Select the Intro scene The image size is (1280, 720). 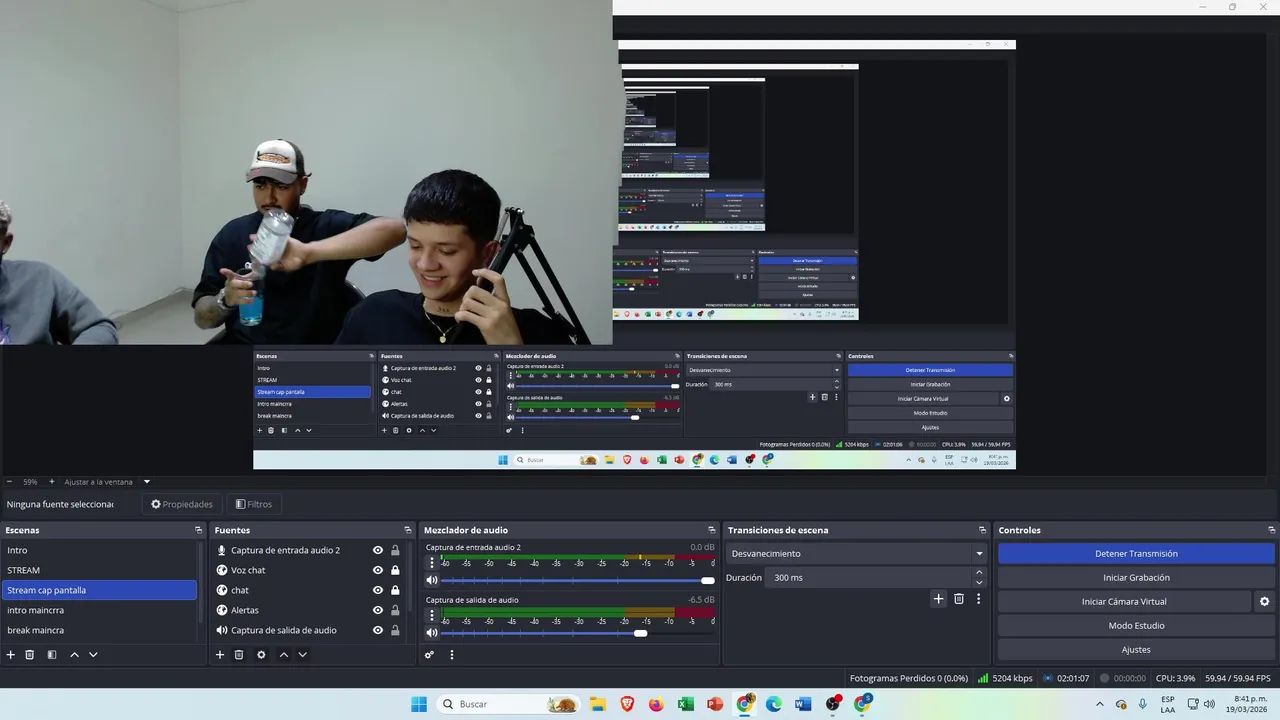(x=100, y=550)
